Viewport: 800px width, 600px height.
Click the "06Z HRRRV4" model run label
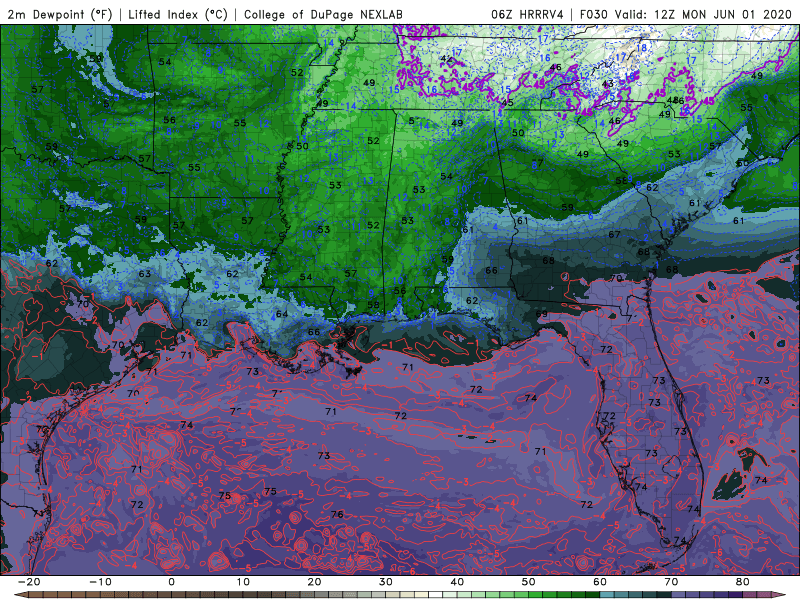click(528, 15)
